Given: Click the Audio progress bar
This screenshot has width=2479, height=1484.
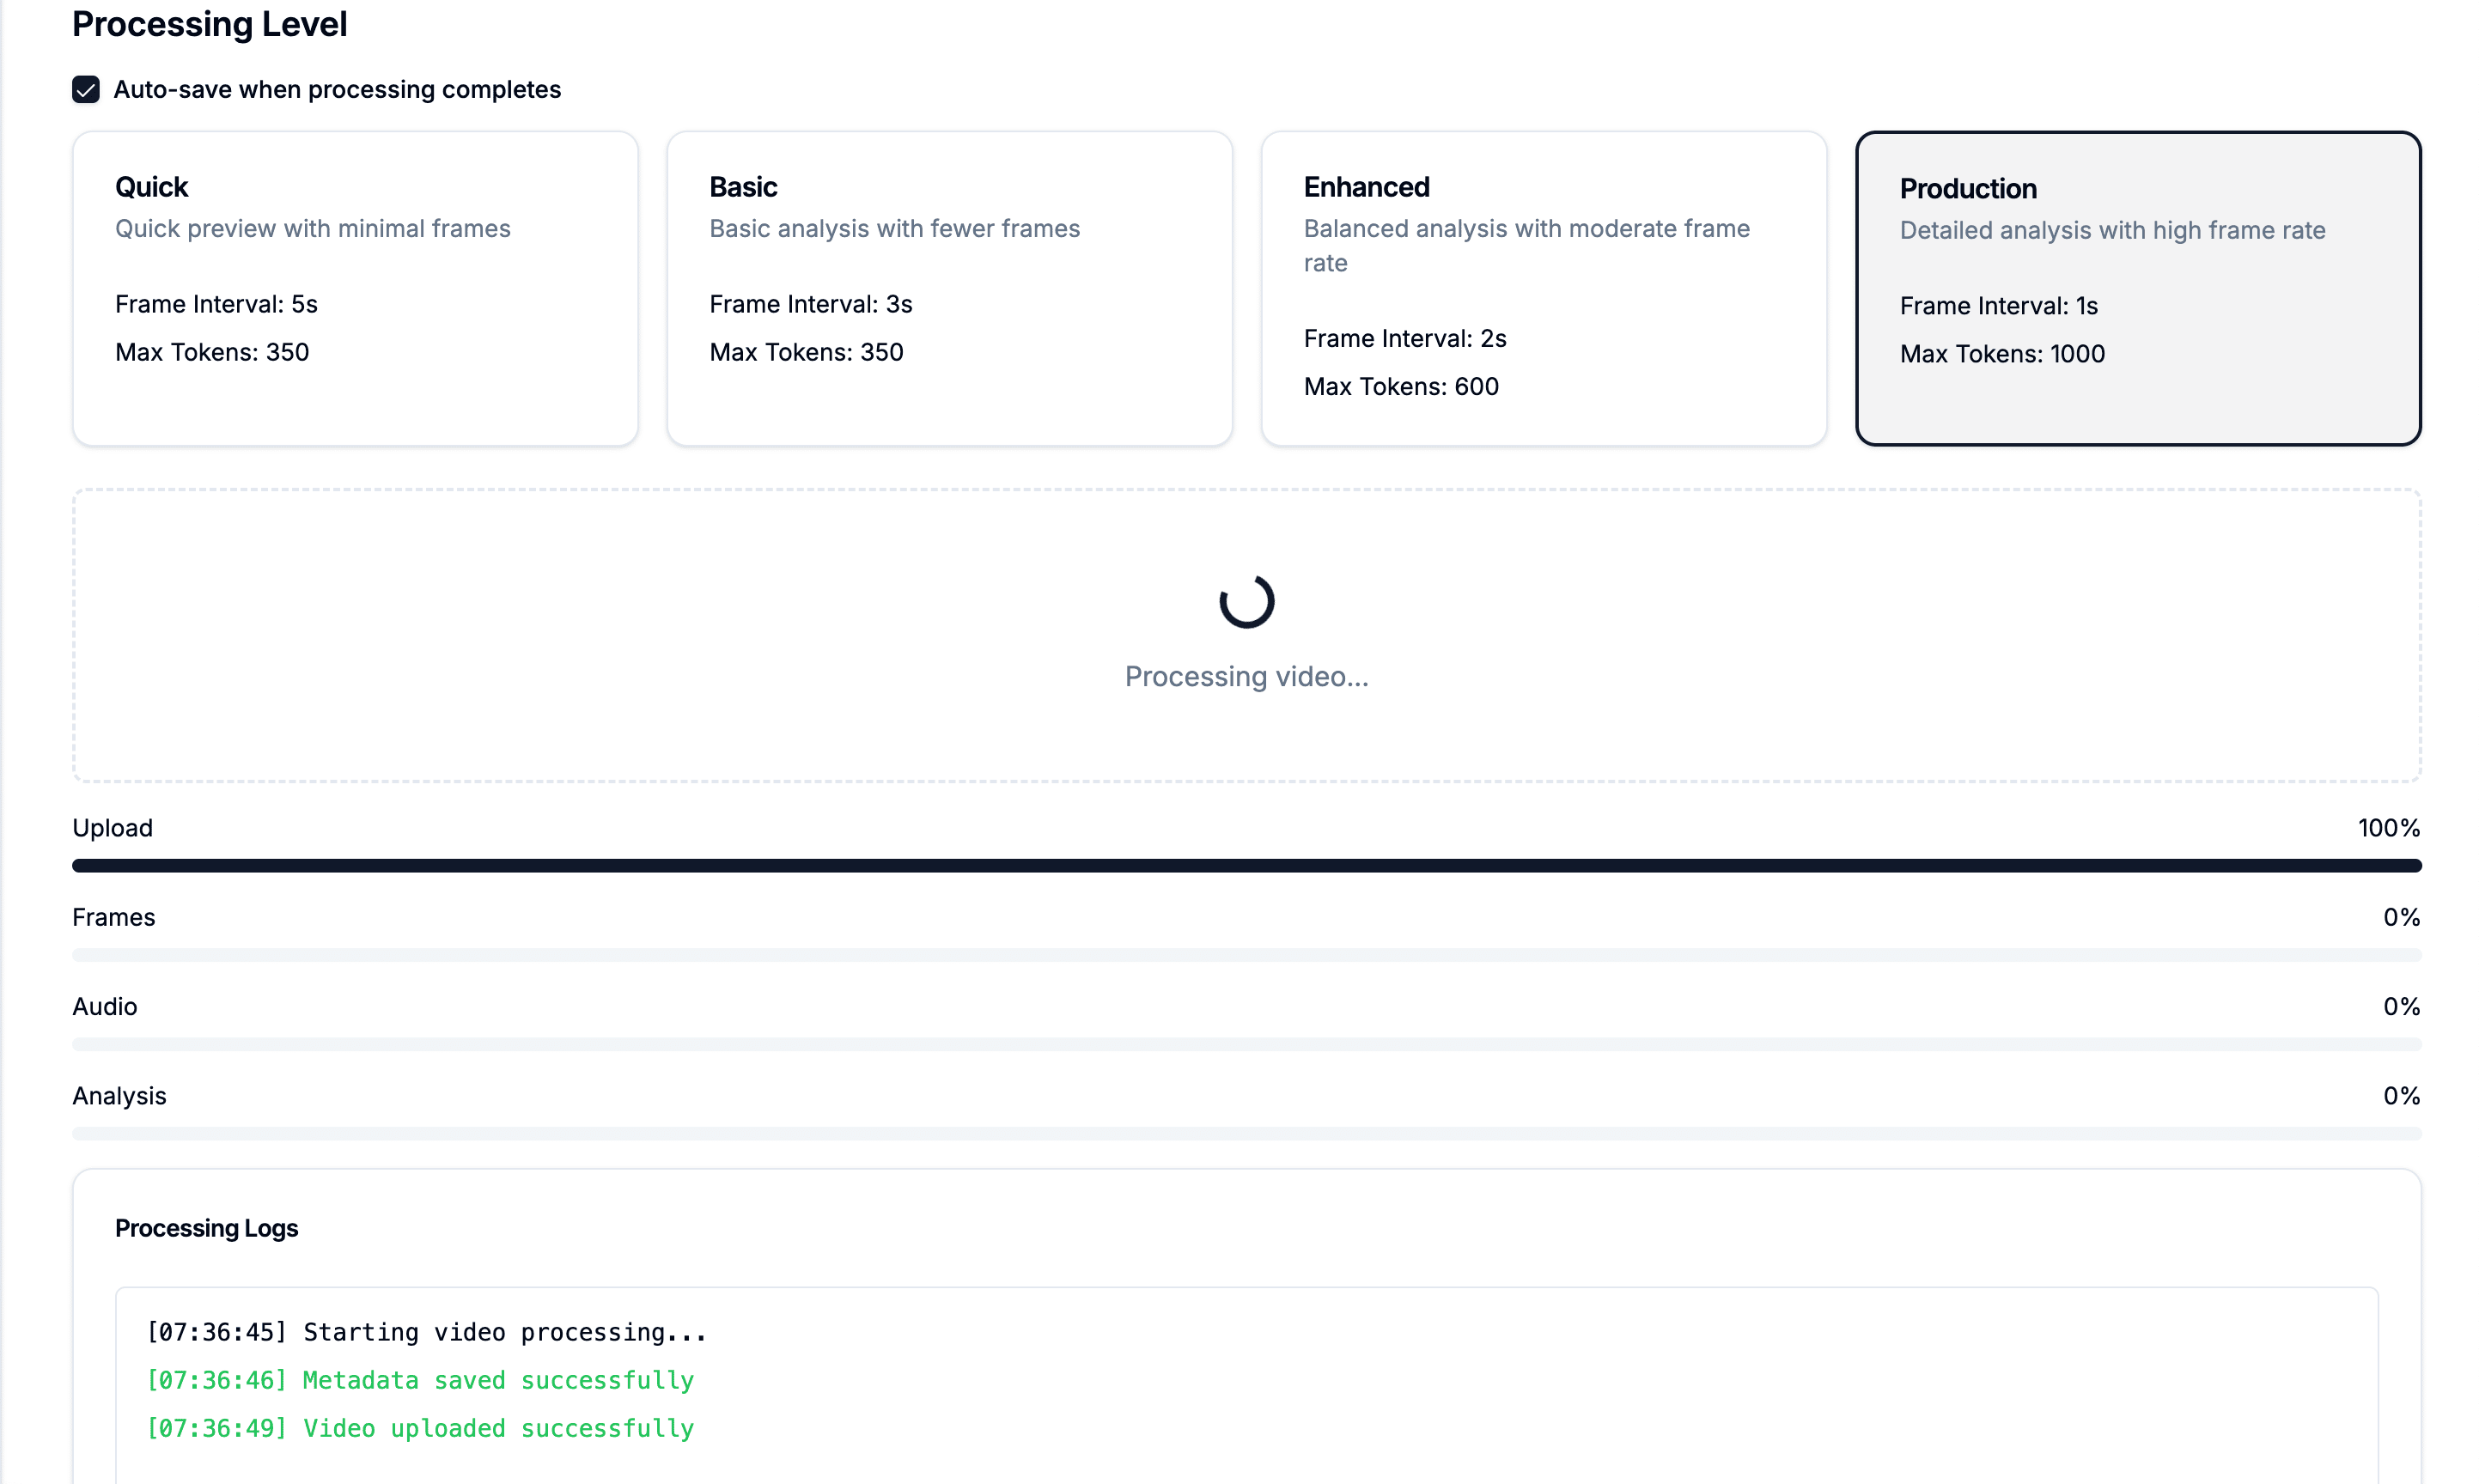Looking at the screenshot, I should coord(1246,1044).
